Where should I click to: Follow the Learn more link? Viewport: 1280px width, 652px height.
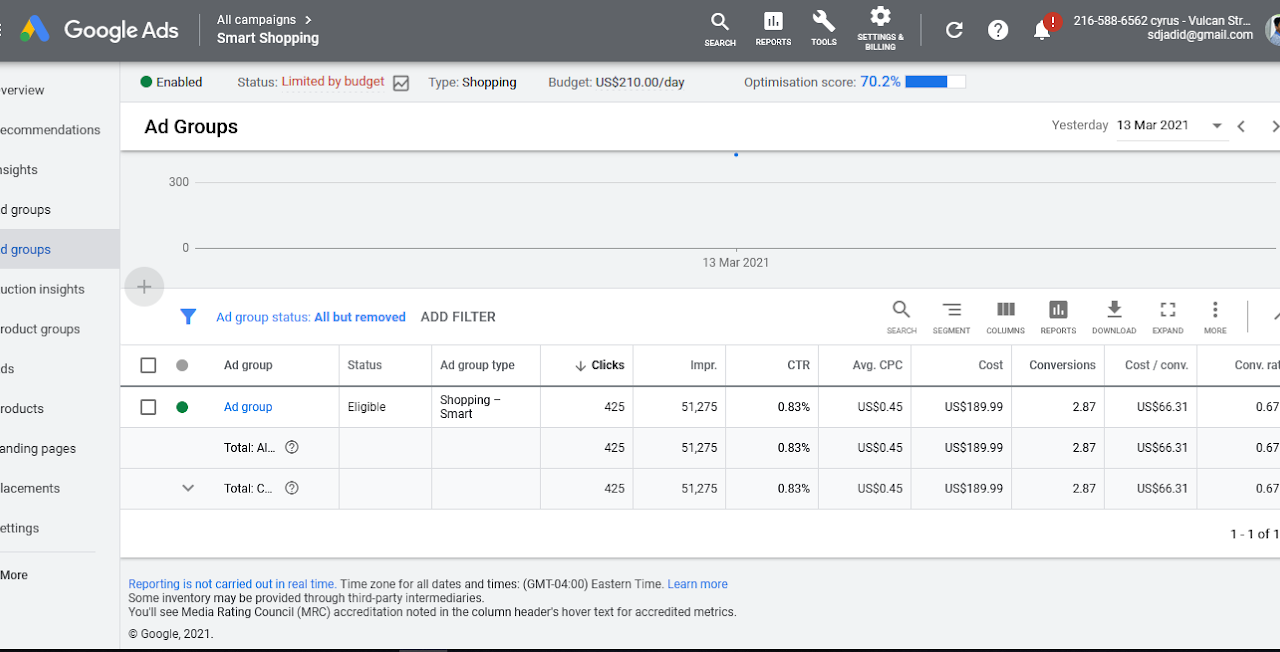pyautogui.click(x=697, y=584)
